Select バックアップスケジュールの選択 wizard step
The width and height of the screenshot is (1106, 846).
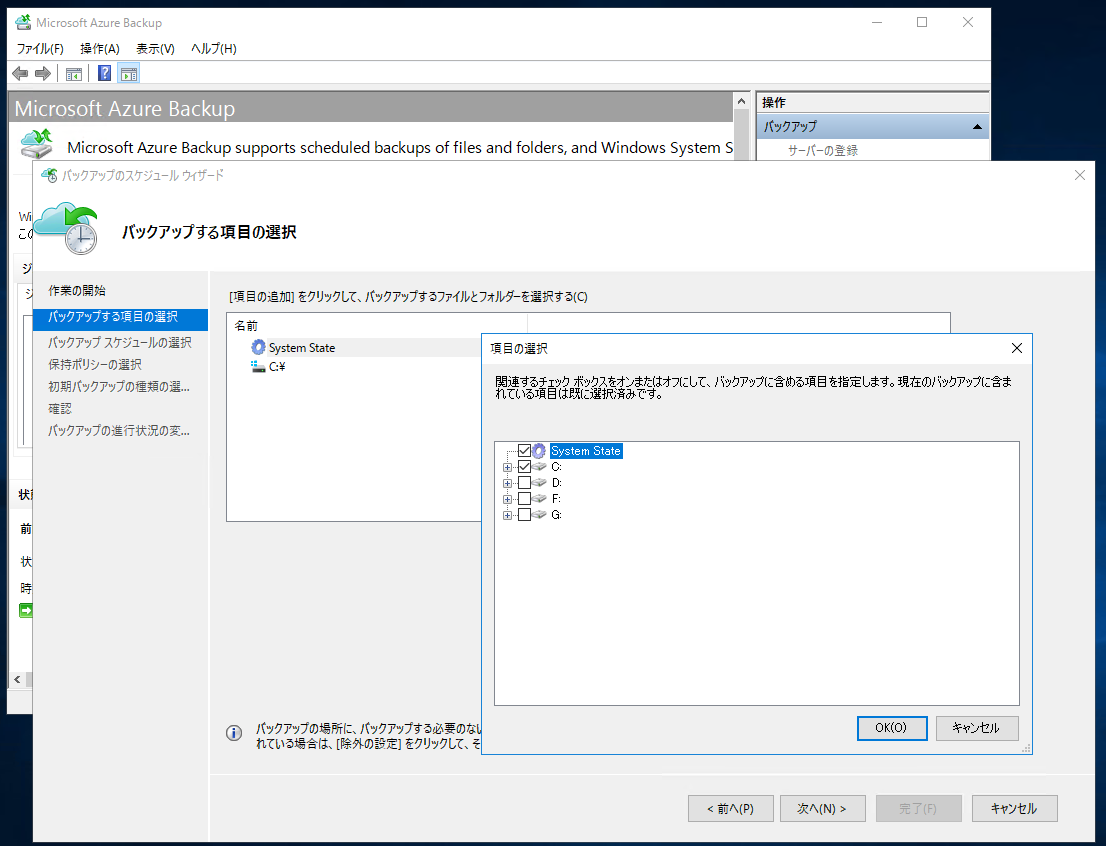122,342
